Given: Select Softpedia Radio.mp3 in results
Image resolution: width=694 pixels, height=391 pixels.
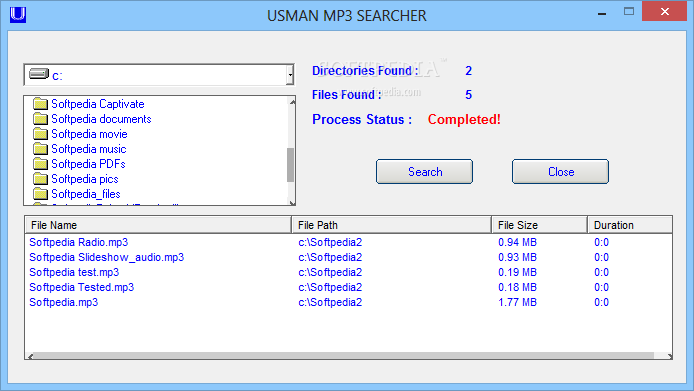Looking at the screenshot, I should [78, 242].
